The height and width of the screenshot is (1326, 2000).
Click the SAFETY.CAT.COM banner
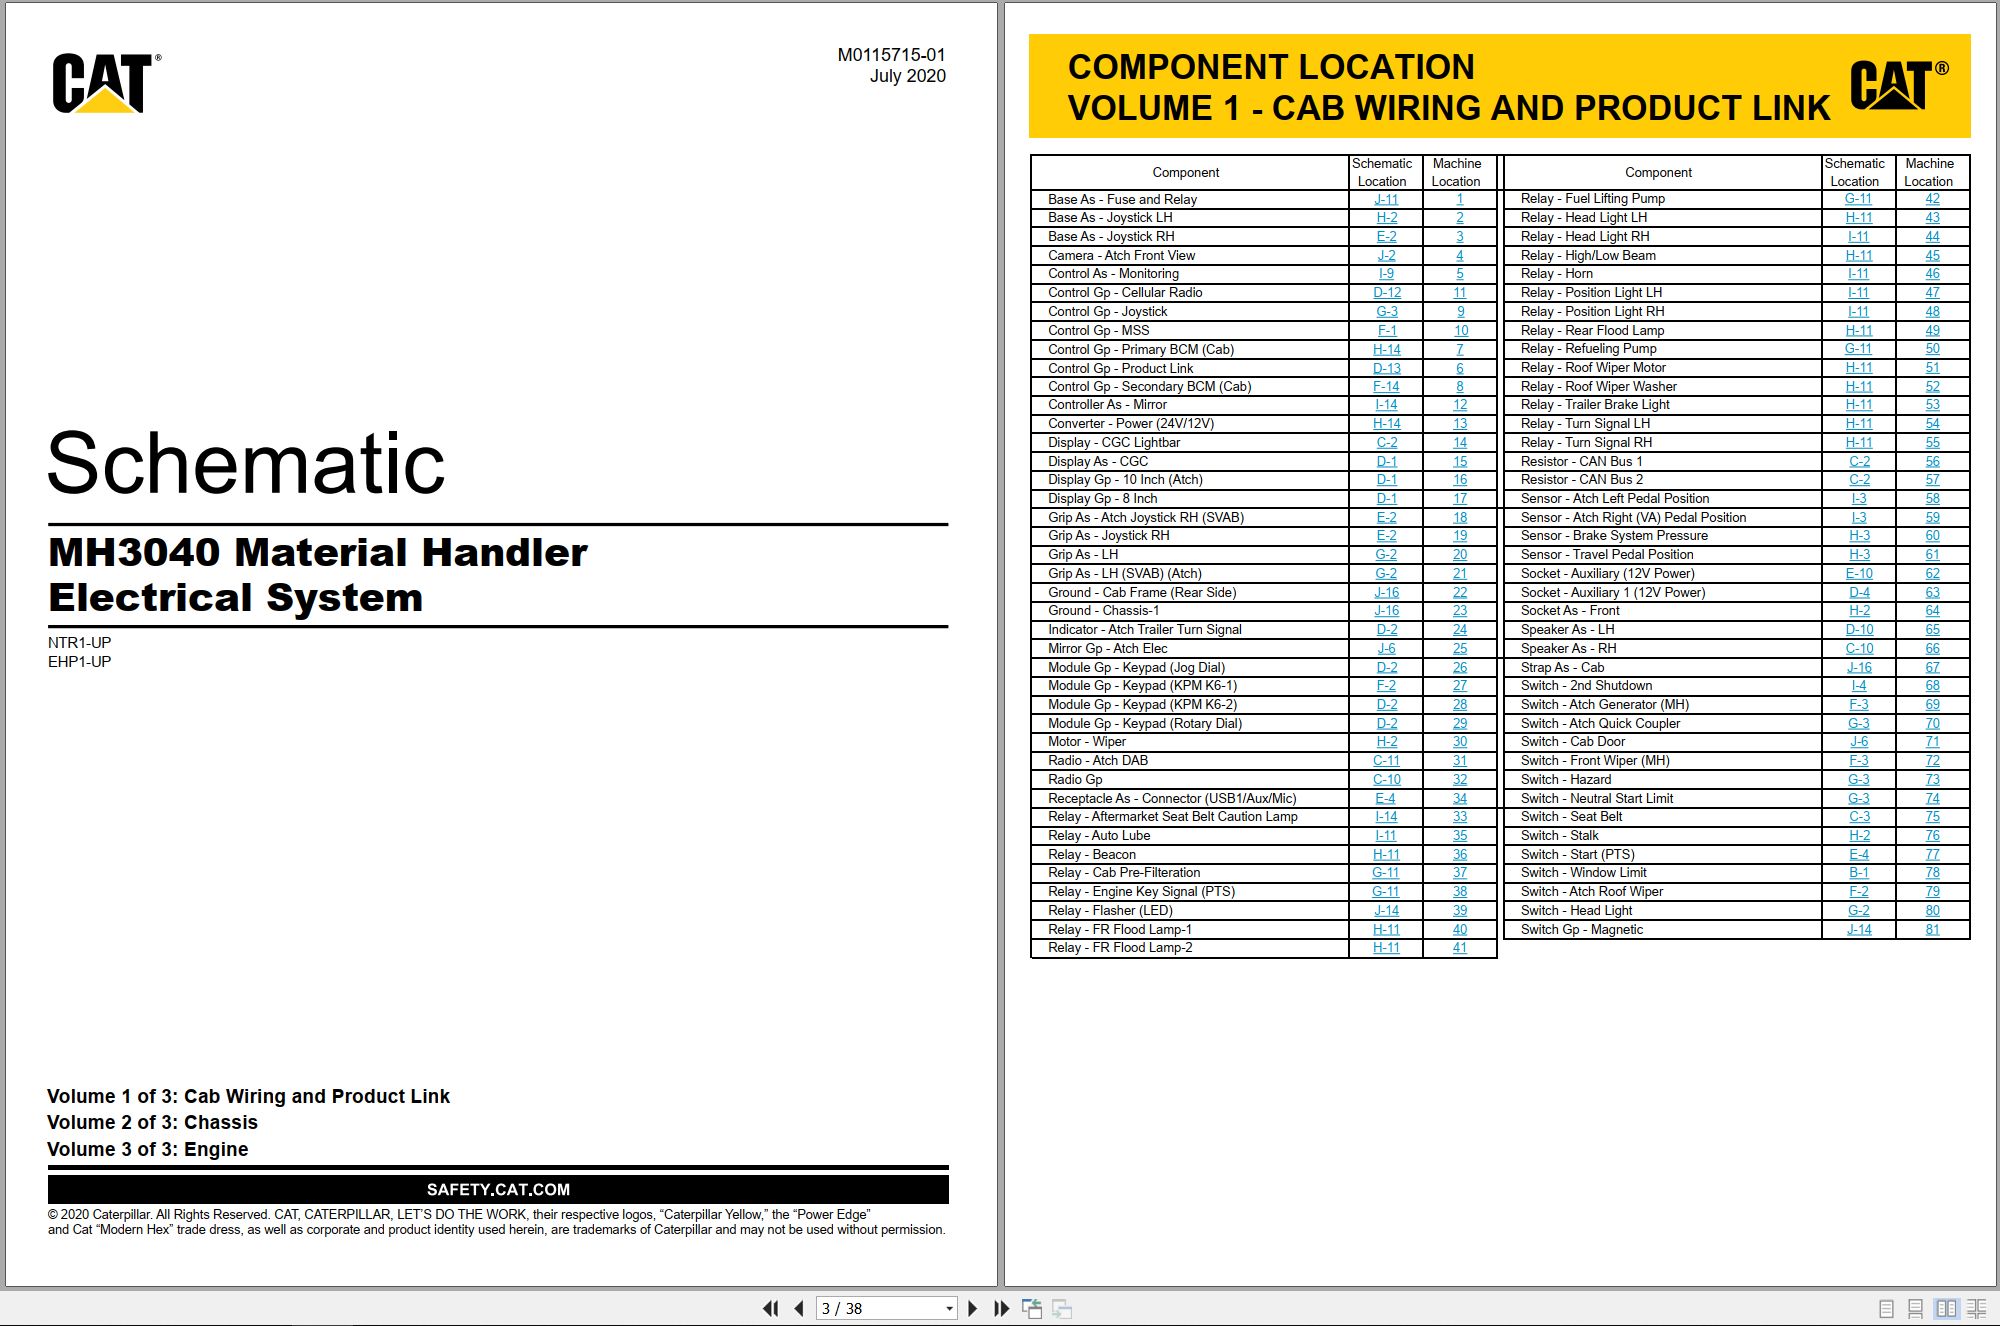(x=498, y=1189)
